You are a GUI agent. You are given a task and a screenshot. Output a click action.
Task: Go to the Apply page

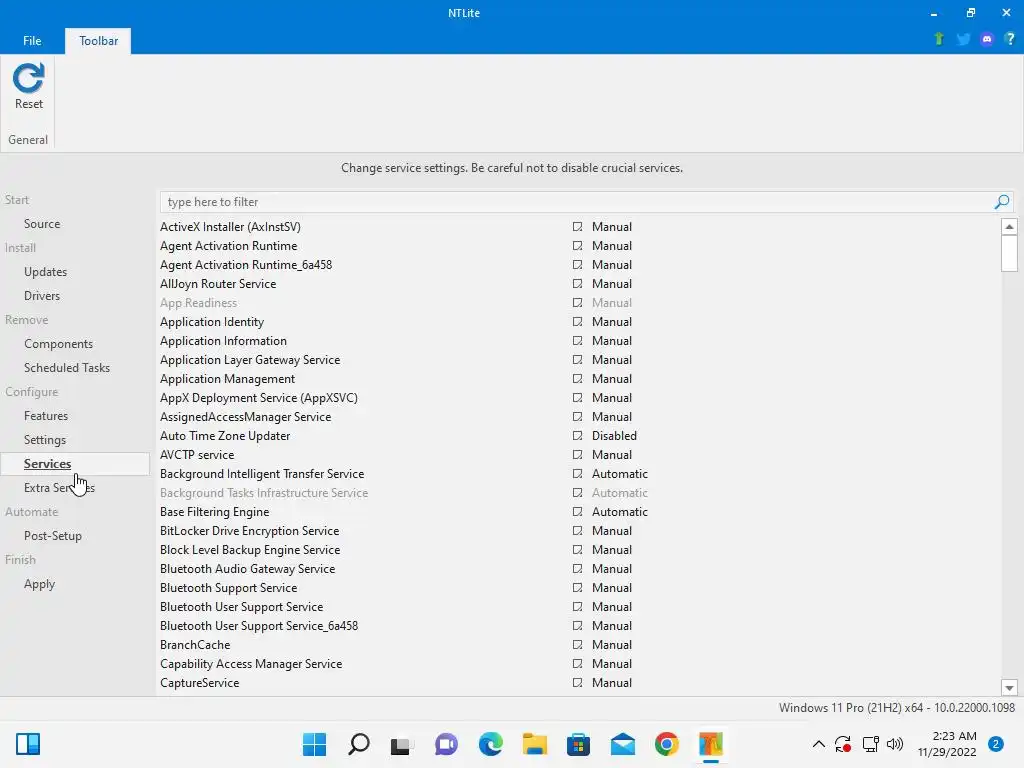[39, 584]
